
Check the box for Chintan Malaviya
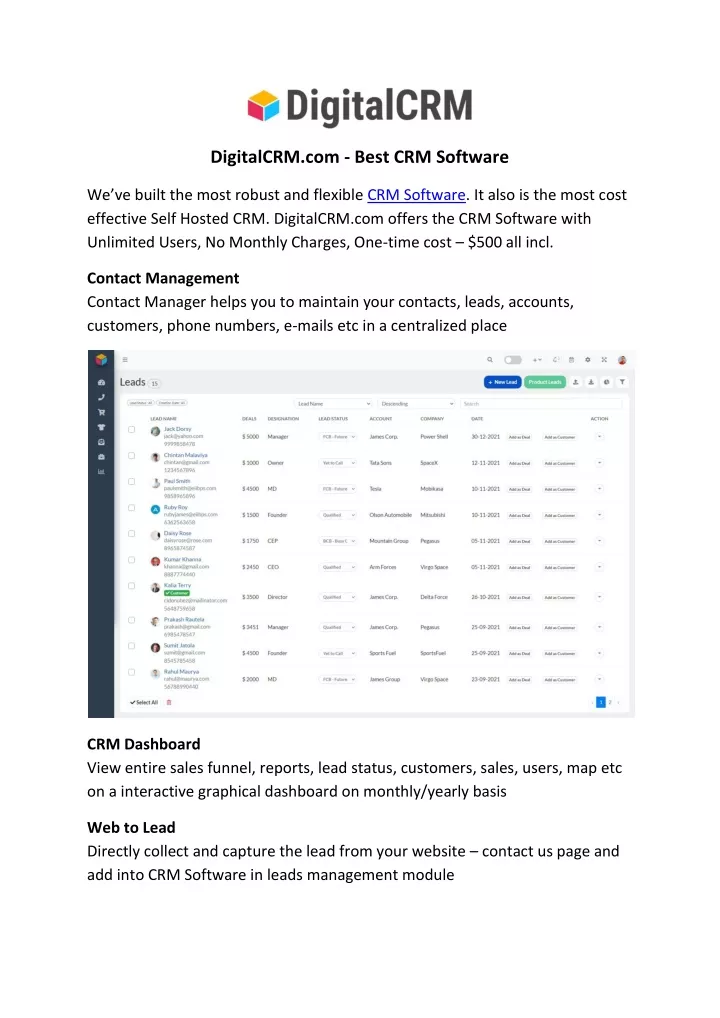point(132,456)
